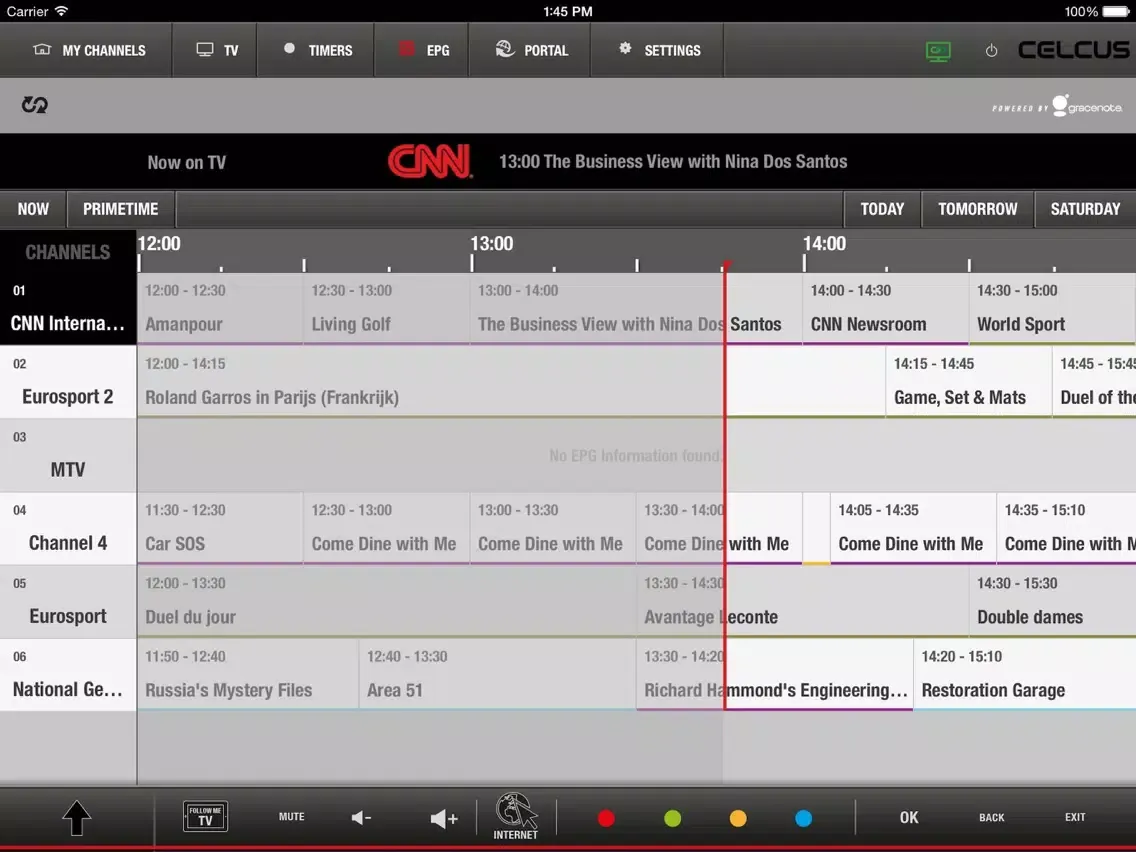Open the Internet browser icon
Screen dimensions: 1136x852
point(516,816)
